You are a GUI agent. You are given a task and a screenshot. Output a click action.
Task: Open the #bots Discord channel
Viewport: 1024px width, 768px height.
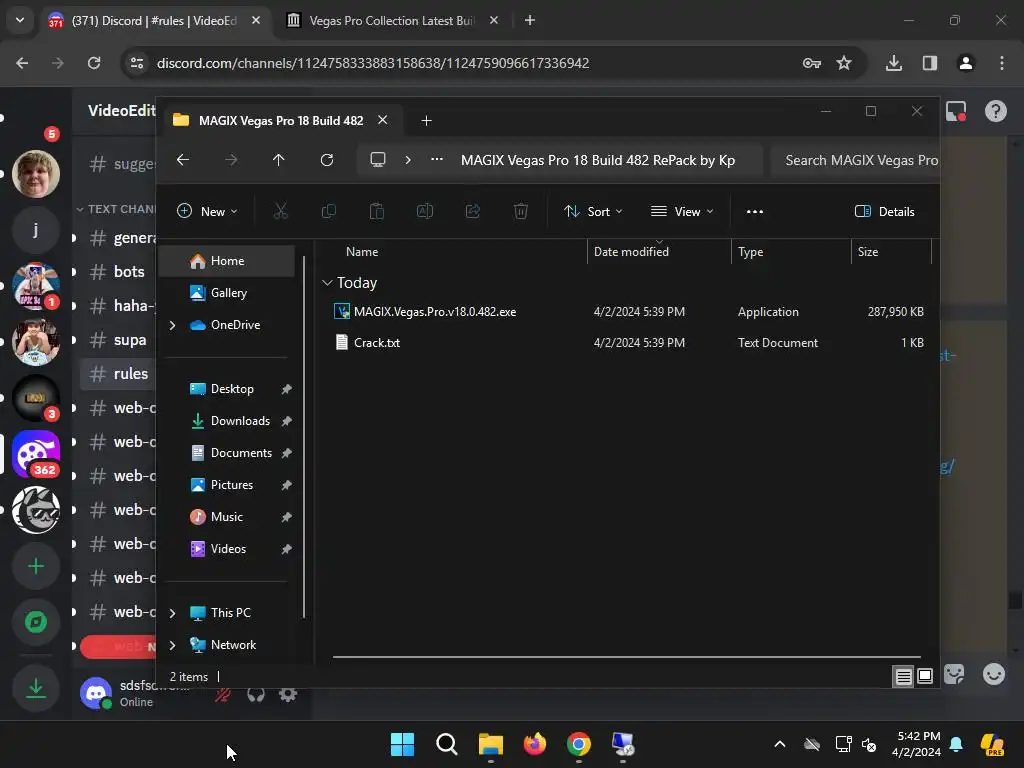(118, 272)
